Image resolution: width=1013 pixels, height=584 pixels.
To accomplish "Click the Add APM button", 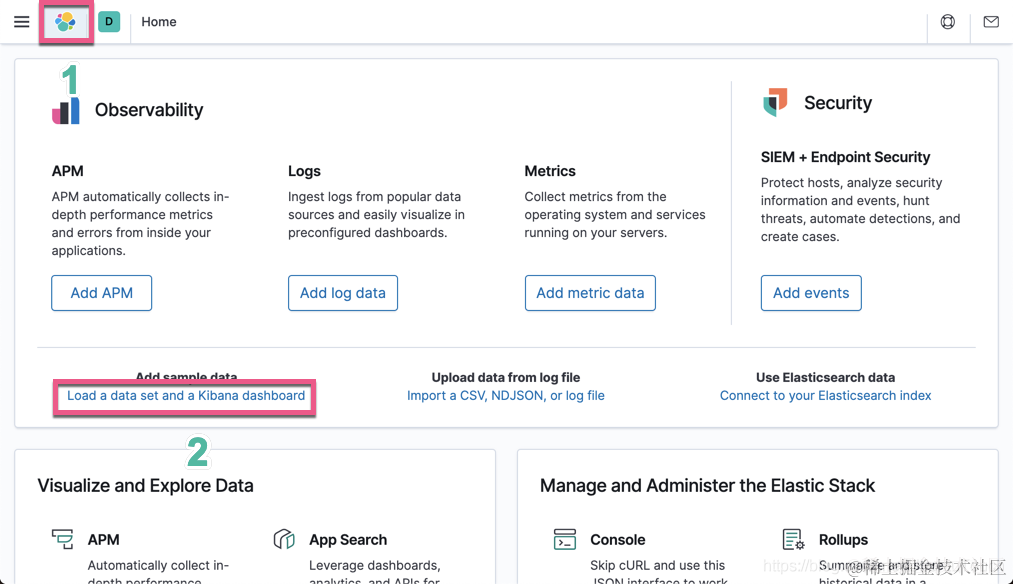I will [102, 293].
